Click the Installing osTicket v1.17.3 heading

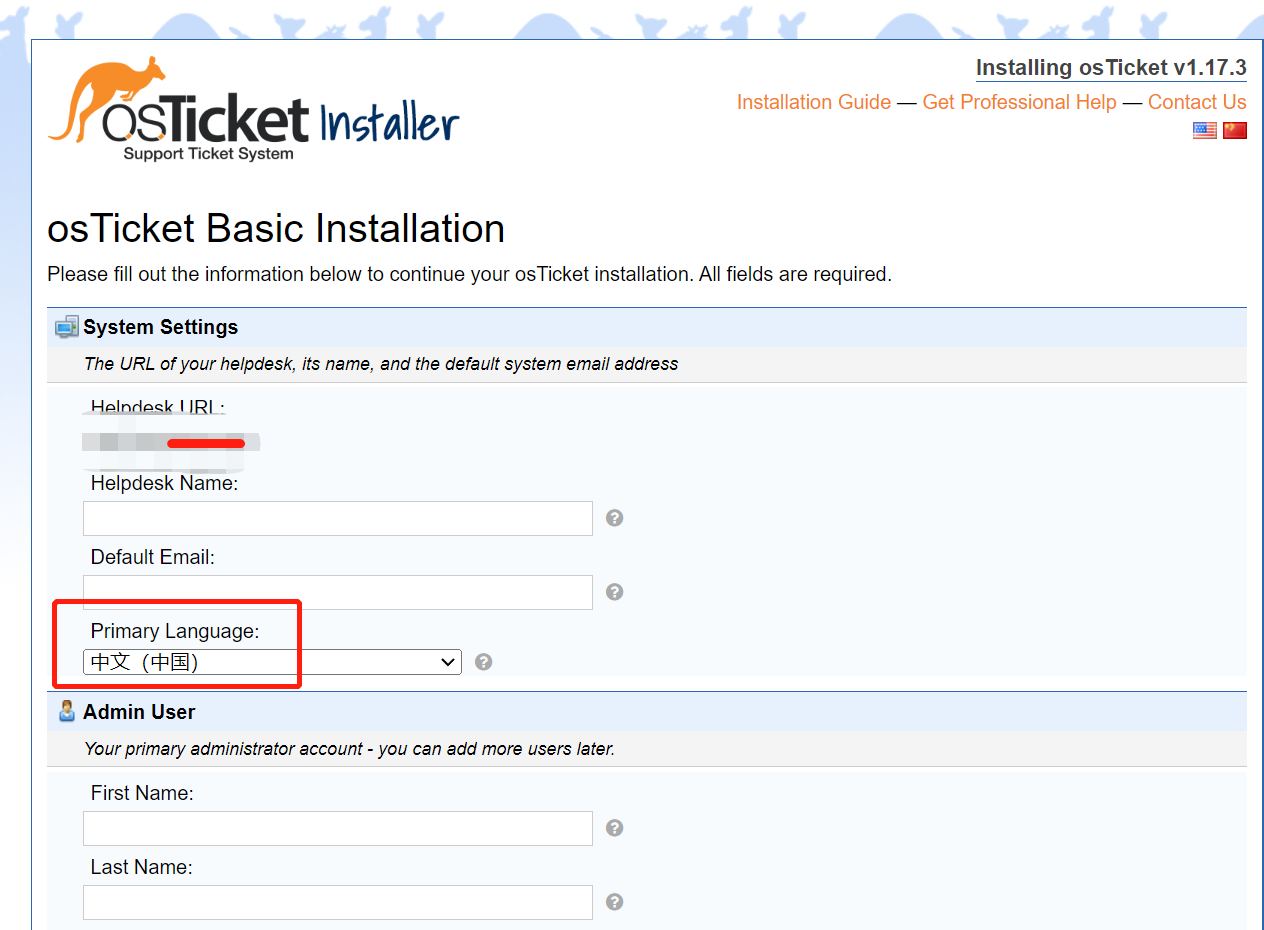(1111, 68)
